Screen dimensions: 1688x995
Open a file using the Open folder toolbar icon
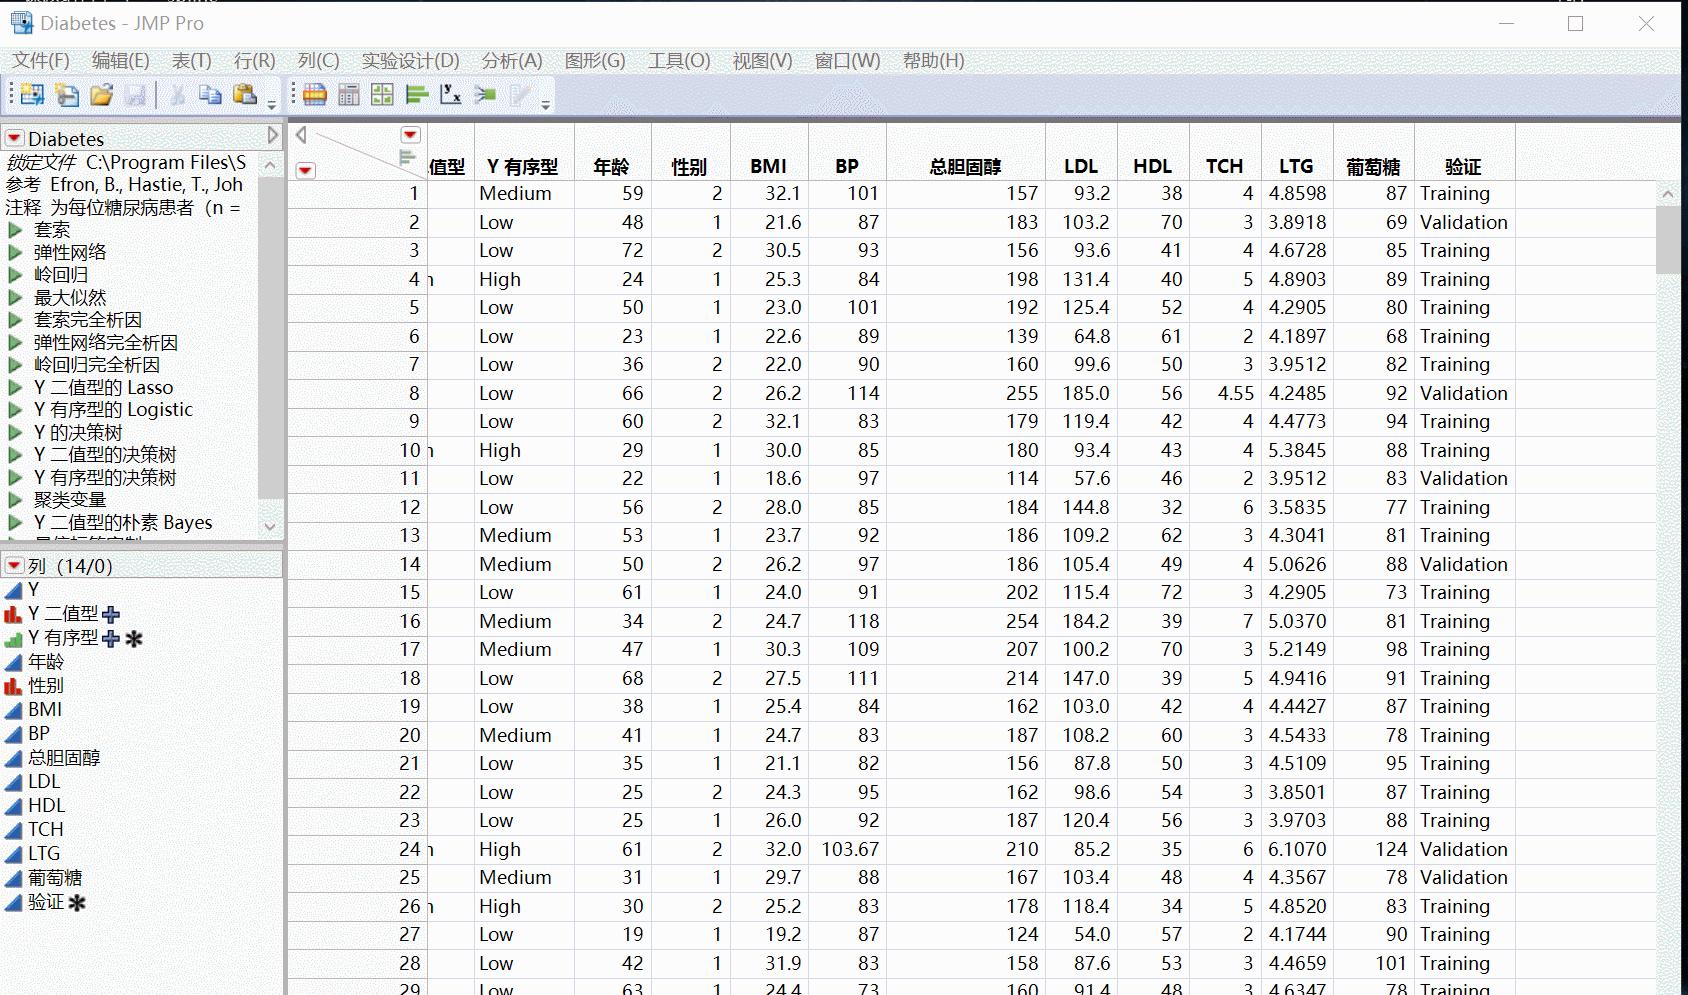coord(103,94)
